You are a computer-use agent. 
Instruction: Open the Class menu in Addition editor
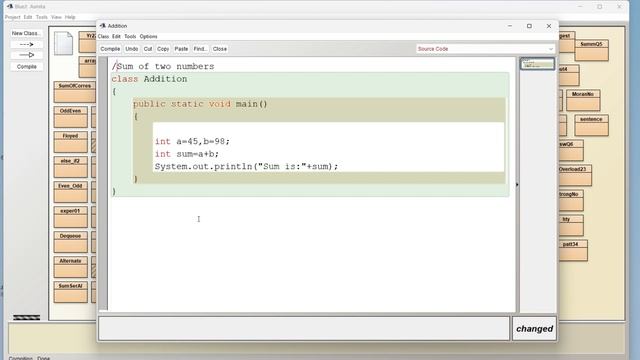coord(104,36)
